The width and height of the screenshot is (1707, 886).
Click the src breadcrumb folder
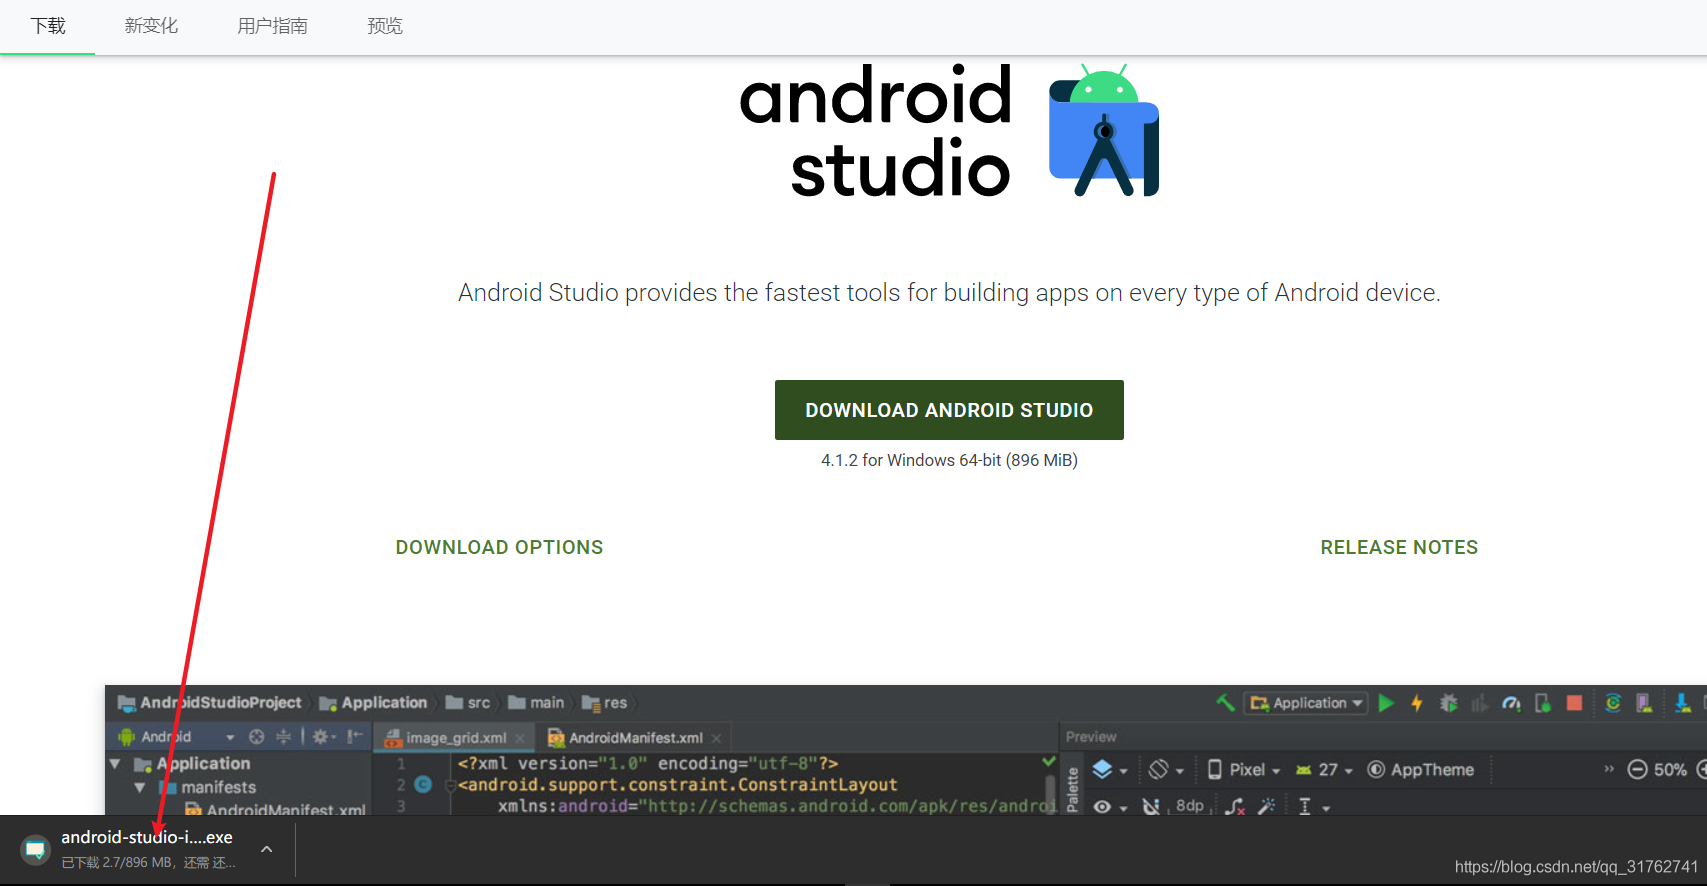[468, 703]
